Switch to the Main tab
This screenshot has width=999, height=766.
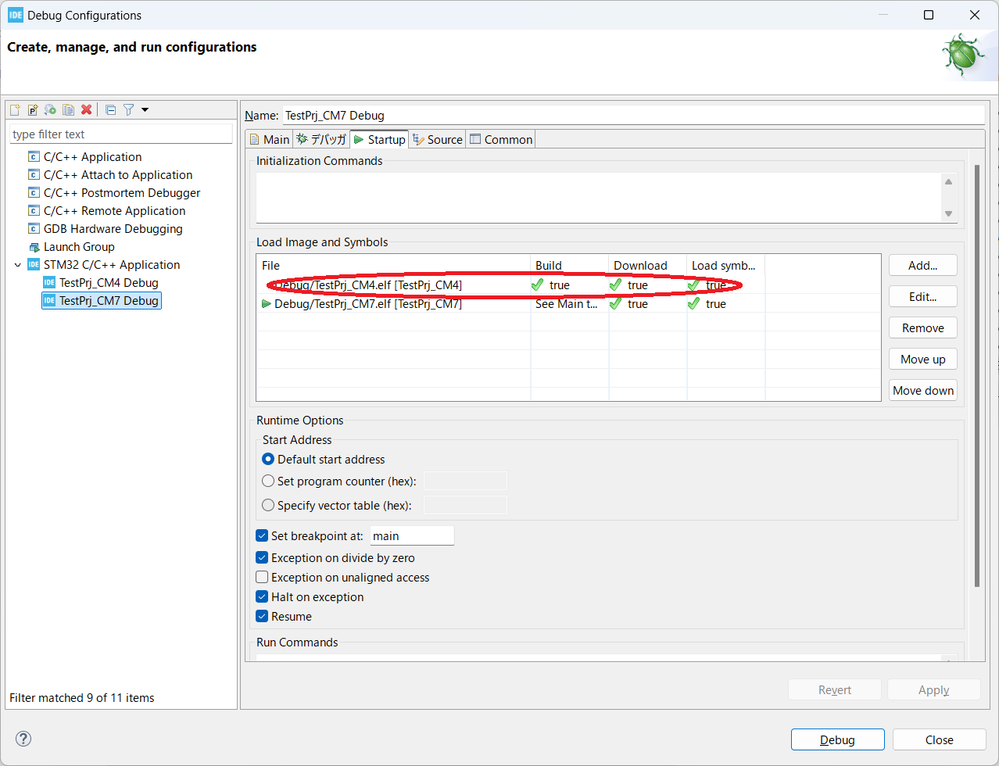tap(270, 140)
